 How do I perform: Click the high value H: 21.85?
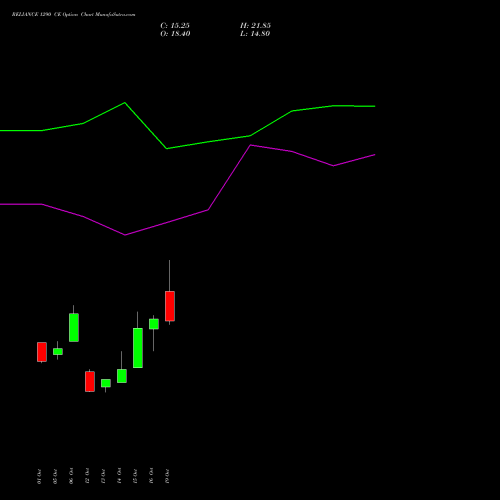tap(255, 26)
